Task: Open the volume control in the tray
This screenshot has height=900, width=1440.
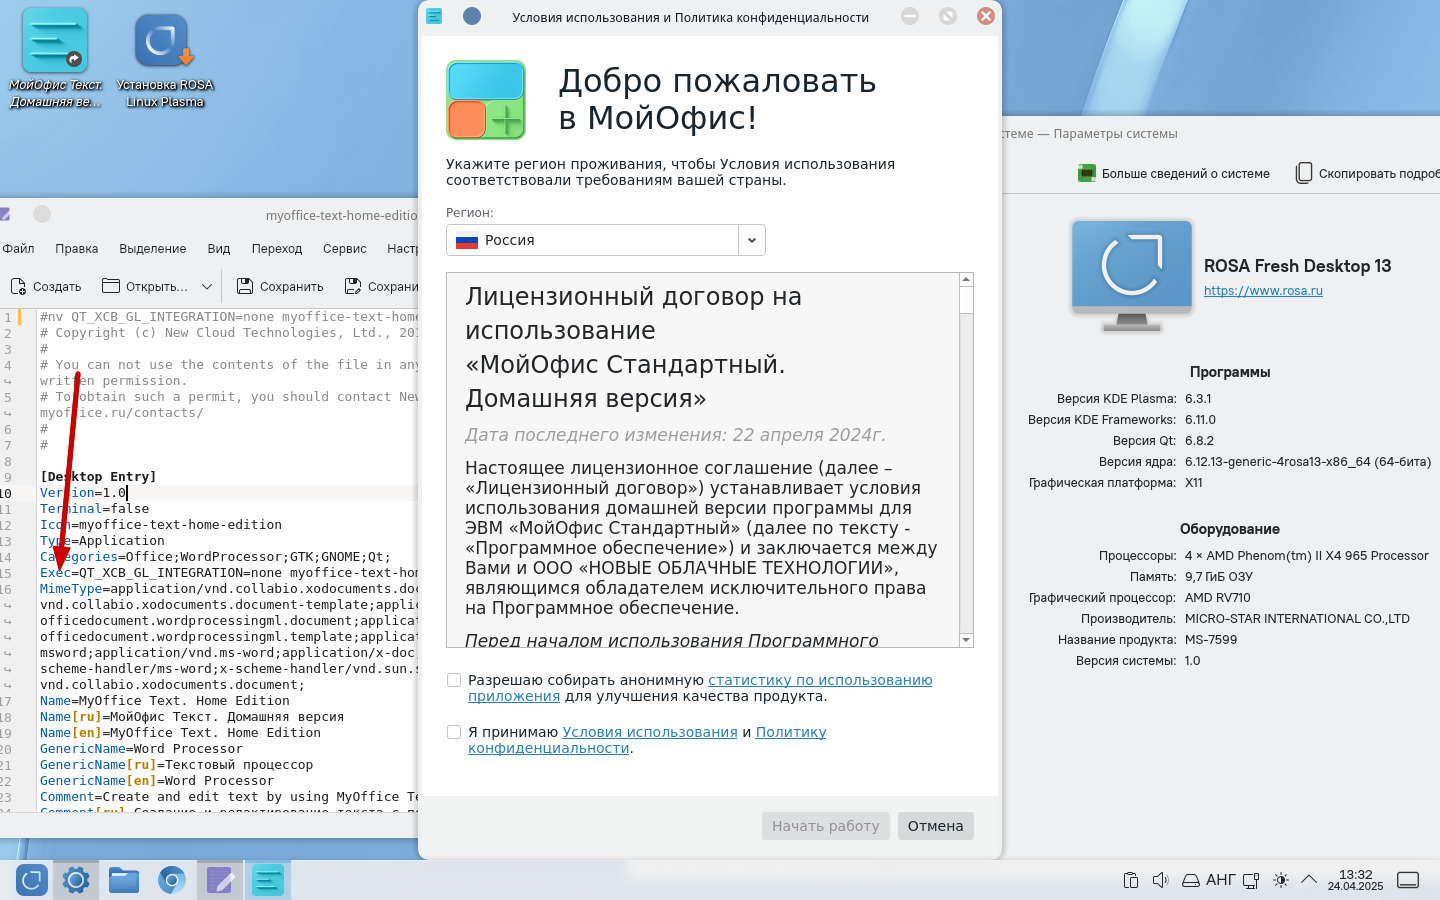Action: [1160, 880]
